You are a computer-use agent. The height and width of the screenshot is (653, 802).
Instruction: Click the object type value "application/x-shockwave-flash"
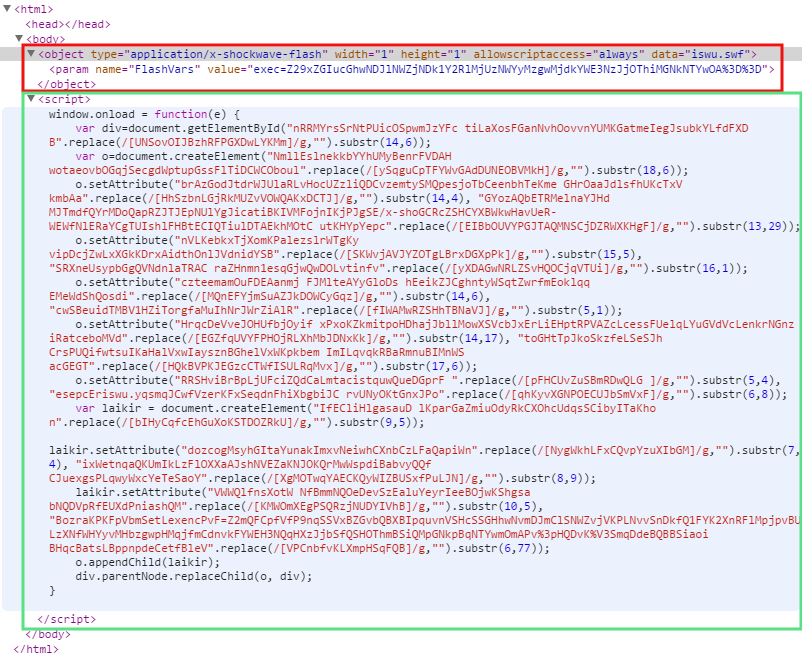coord(227,54)
